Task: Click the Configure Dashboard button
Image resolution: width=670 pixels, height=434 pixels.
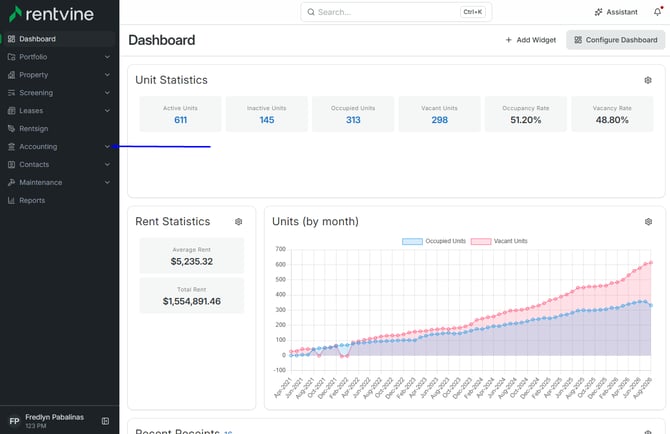Action: (615, 40)
